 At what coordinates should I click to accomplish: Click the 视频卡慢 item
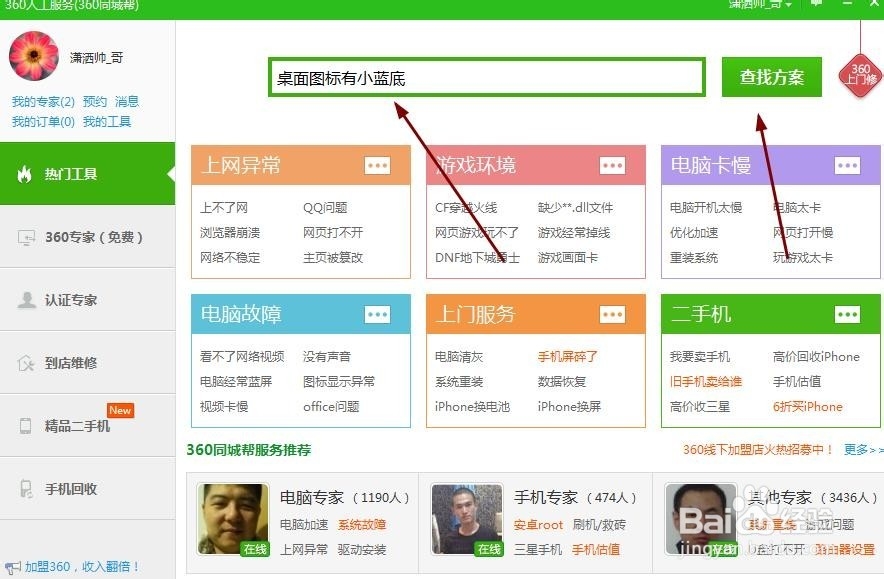[x=224, y=406]
